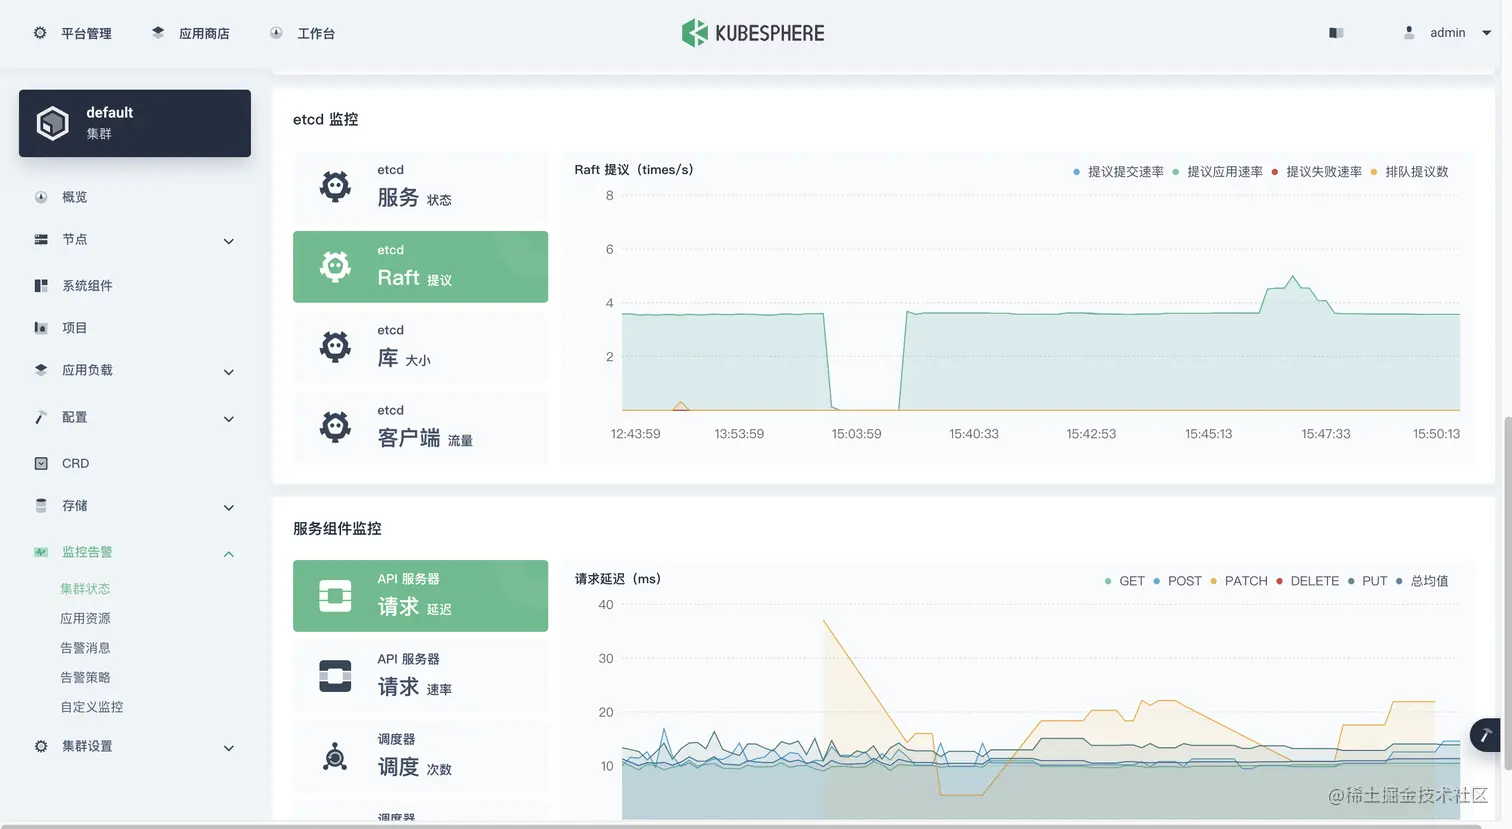Screen dimensions: 1512x829
Task: Toggle GET legend series
Action: tap(1125, 581)
